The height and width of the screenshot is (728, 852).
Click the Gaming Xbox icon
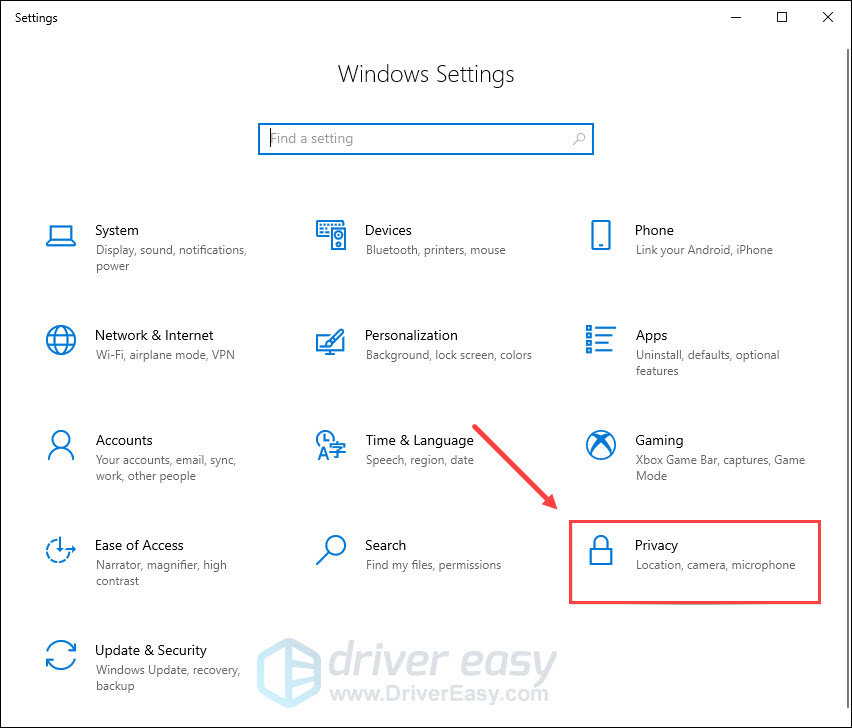click(600, 445)
